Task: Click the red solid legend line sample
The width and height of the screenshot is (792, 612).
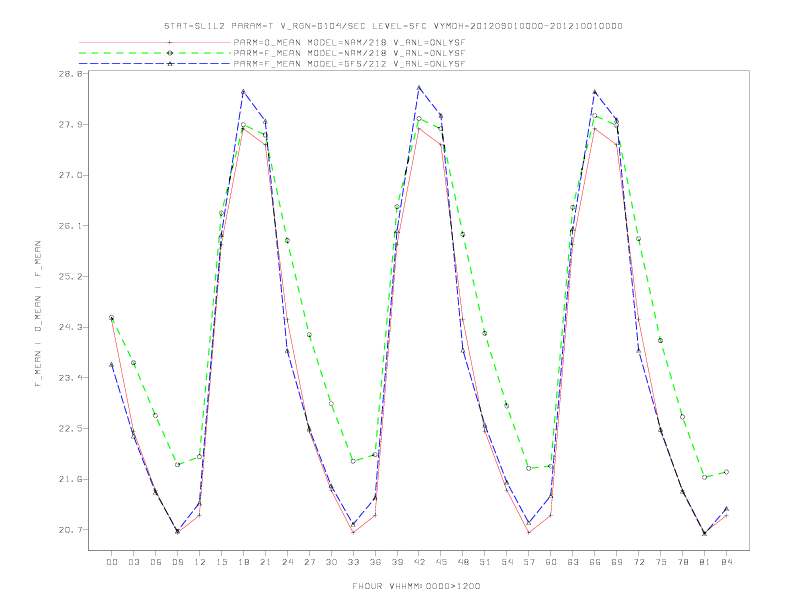Action: pyautogui.click(x=155, y=42)
